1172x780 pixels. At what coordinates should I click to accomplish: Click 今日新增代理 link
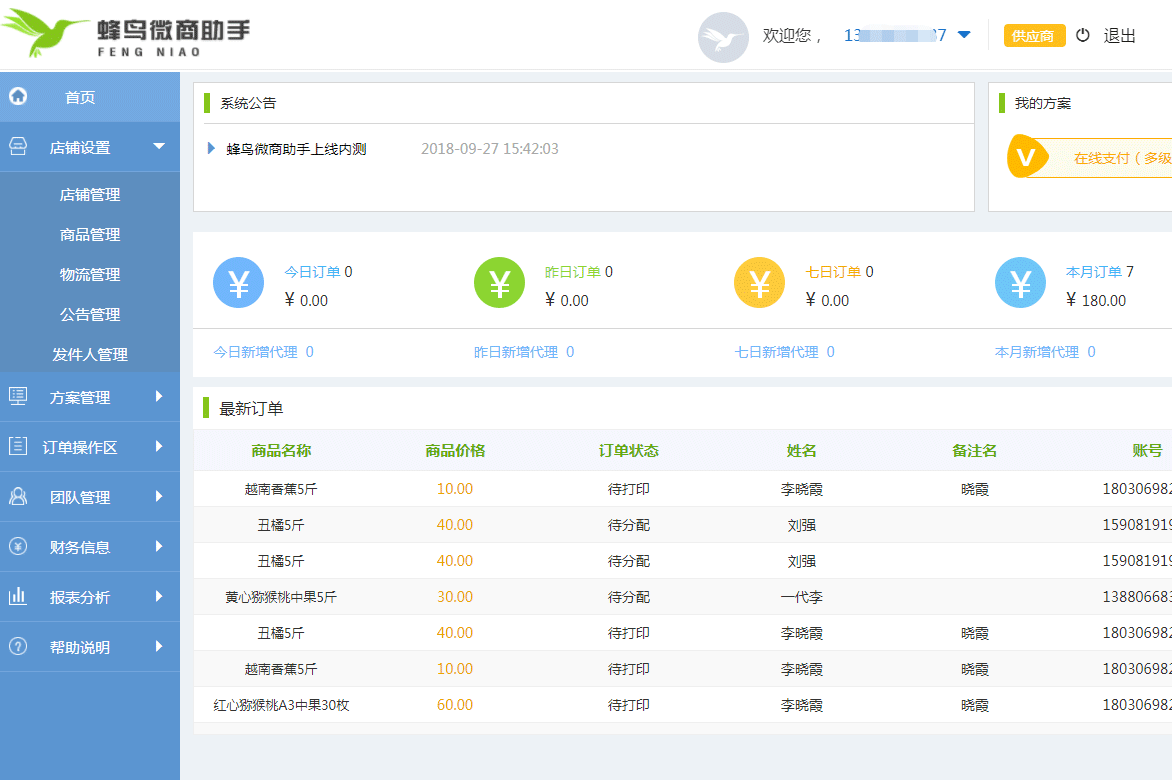pyautogui.click(x=263, y=352)
